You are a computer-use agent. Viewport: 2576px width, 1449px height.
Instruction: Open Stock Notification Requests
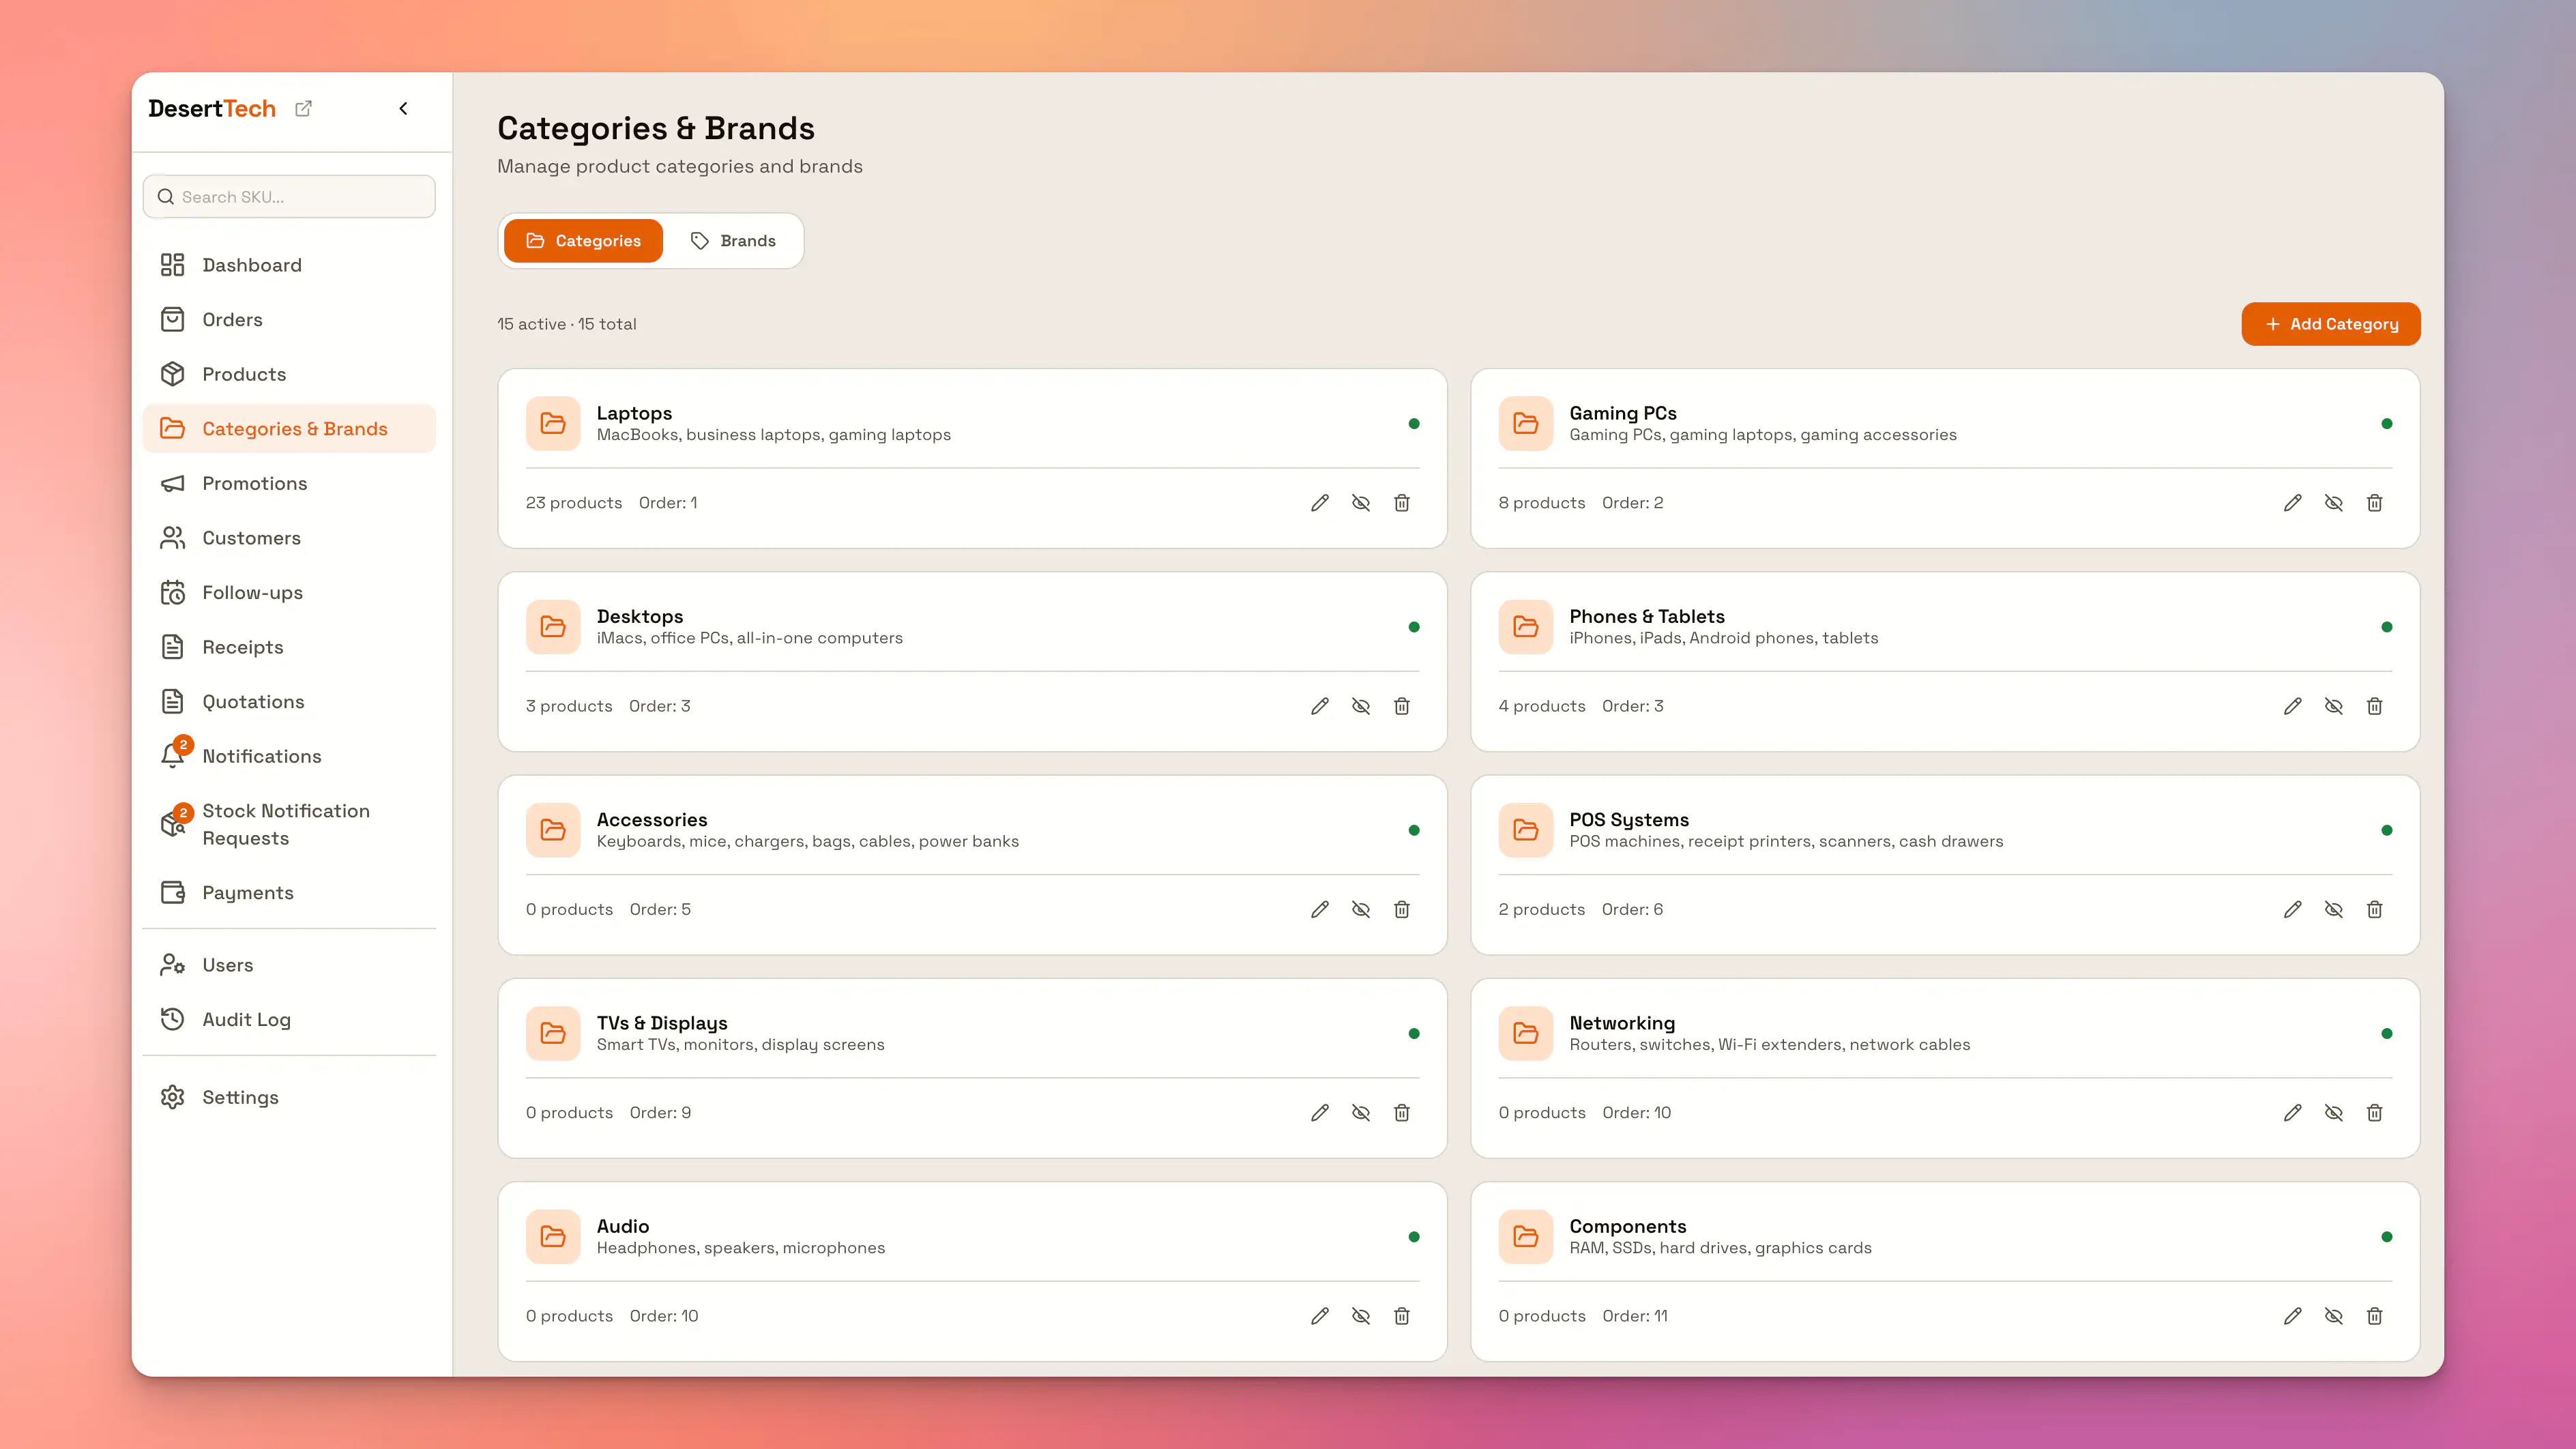[289, 824]
